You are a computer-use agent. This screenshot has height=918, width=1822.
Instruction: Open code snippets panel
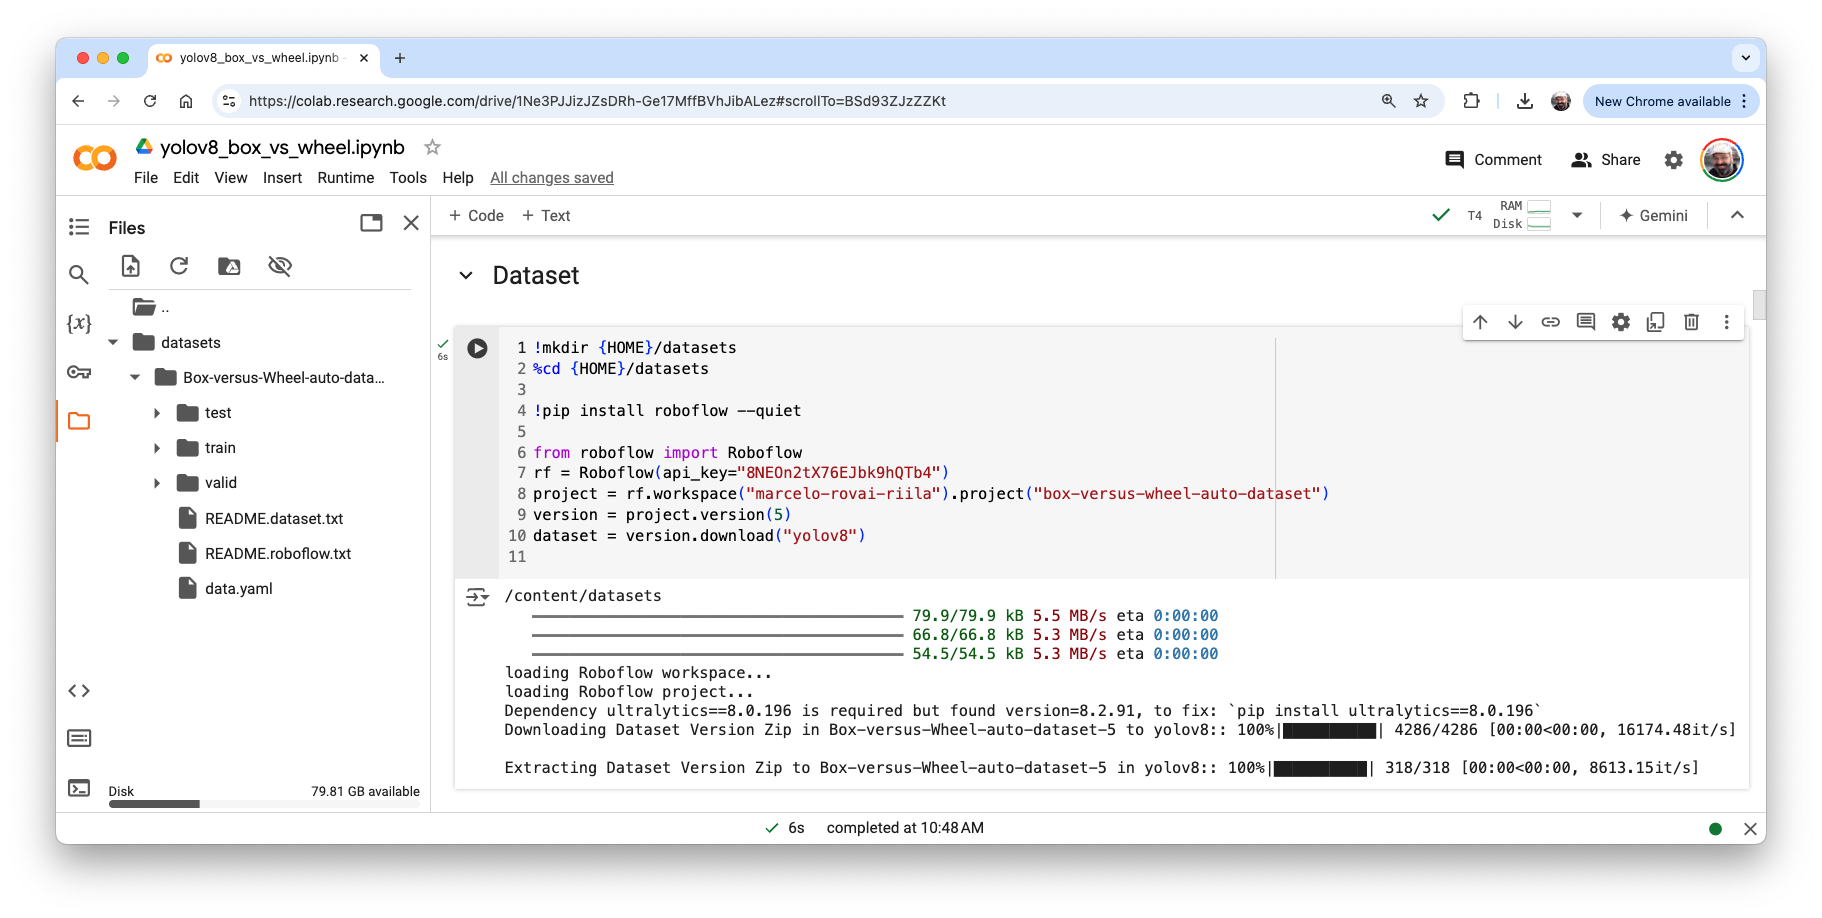coord(79,691)
